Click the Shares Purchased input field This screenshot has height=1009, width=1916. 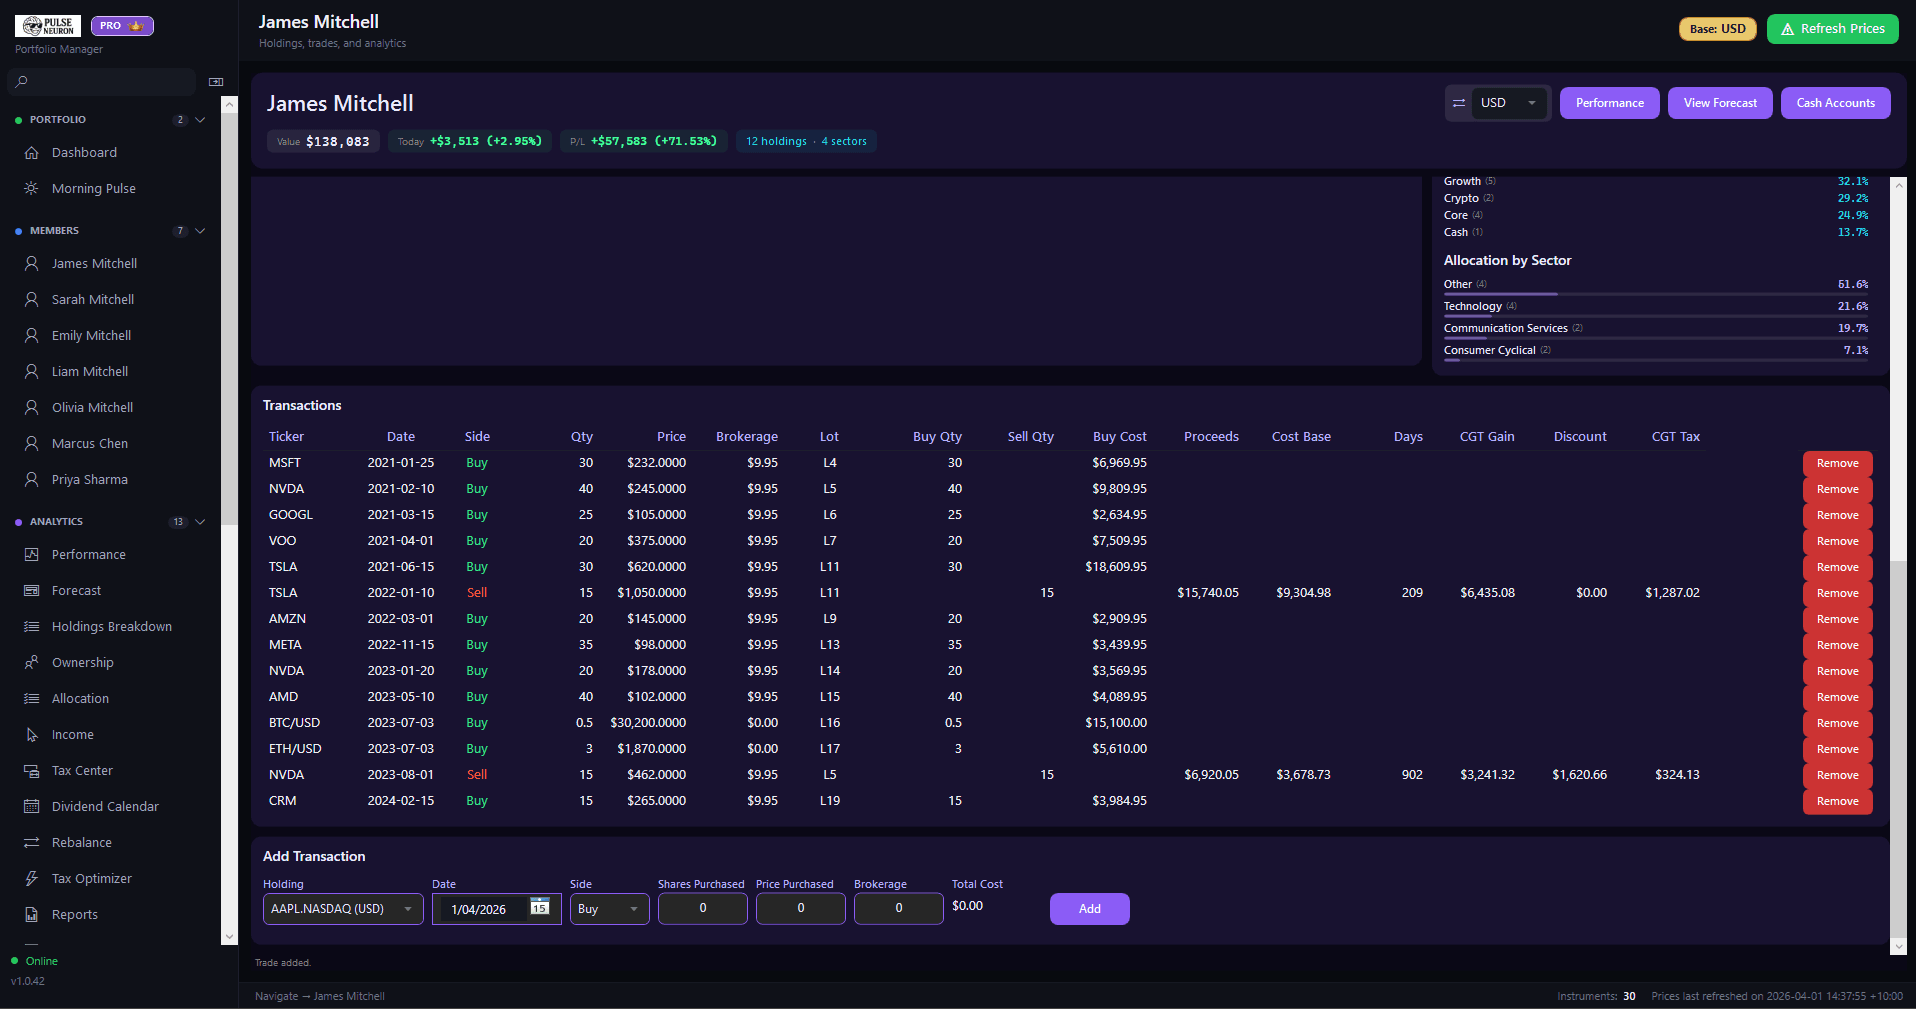(x=702, y=909)
